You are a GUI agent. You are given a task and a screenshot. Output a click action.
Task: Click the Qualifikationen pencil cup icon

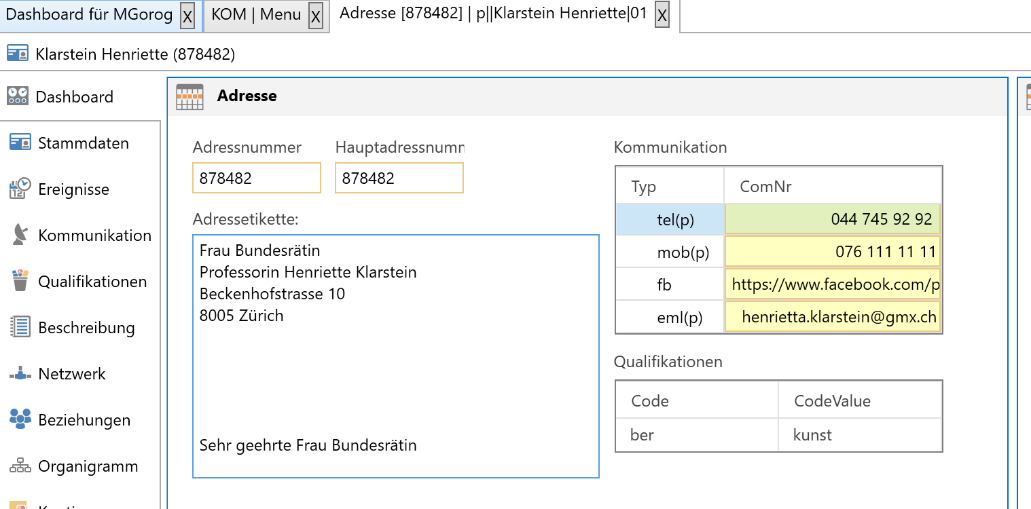20,282
